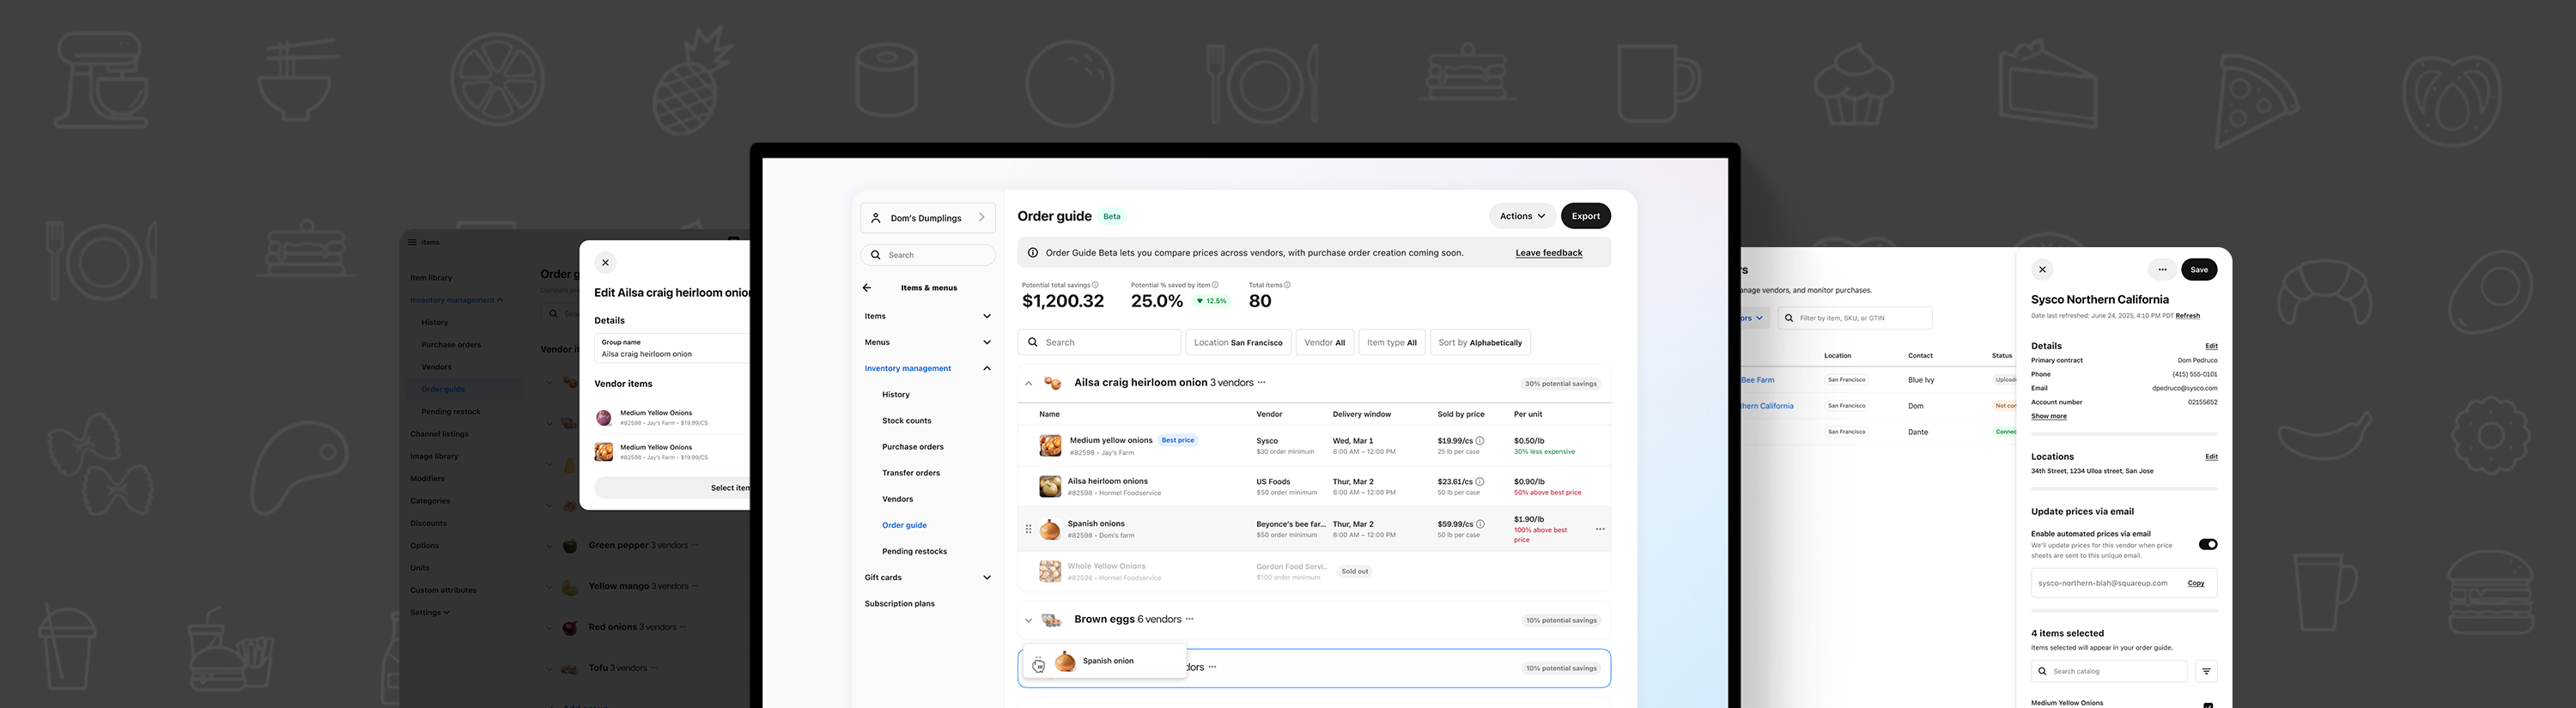Open the three-dot menu on the Spanish onions row
The width and height of the screenshot is (2576, 708).
[1600, 529]
